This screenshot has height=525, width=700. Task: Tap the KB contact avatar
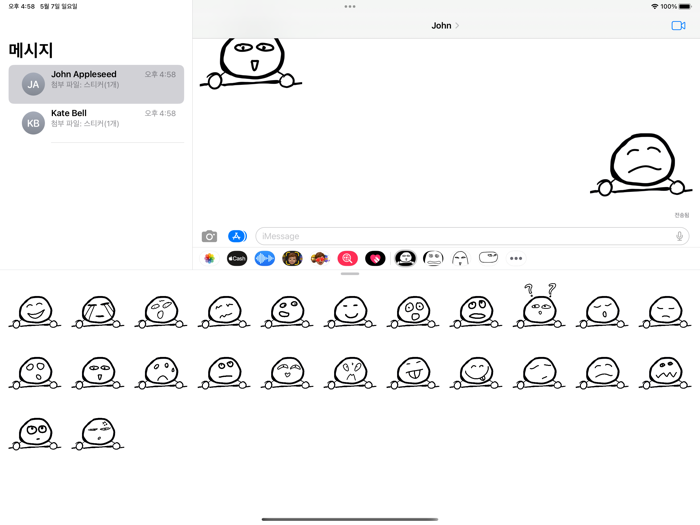click(33, 123)
